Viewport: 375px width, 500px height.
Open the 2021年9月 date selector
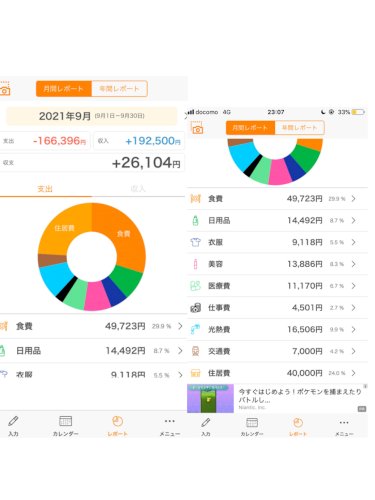92,116
